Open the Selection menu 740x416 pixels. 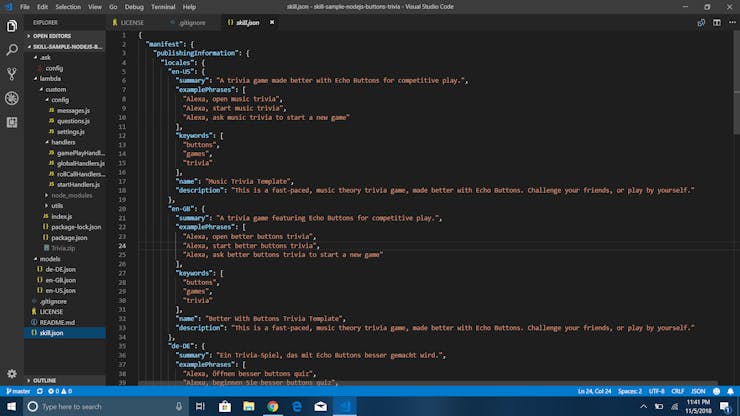click(x=68, y=7)
